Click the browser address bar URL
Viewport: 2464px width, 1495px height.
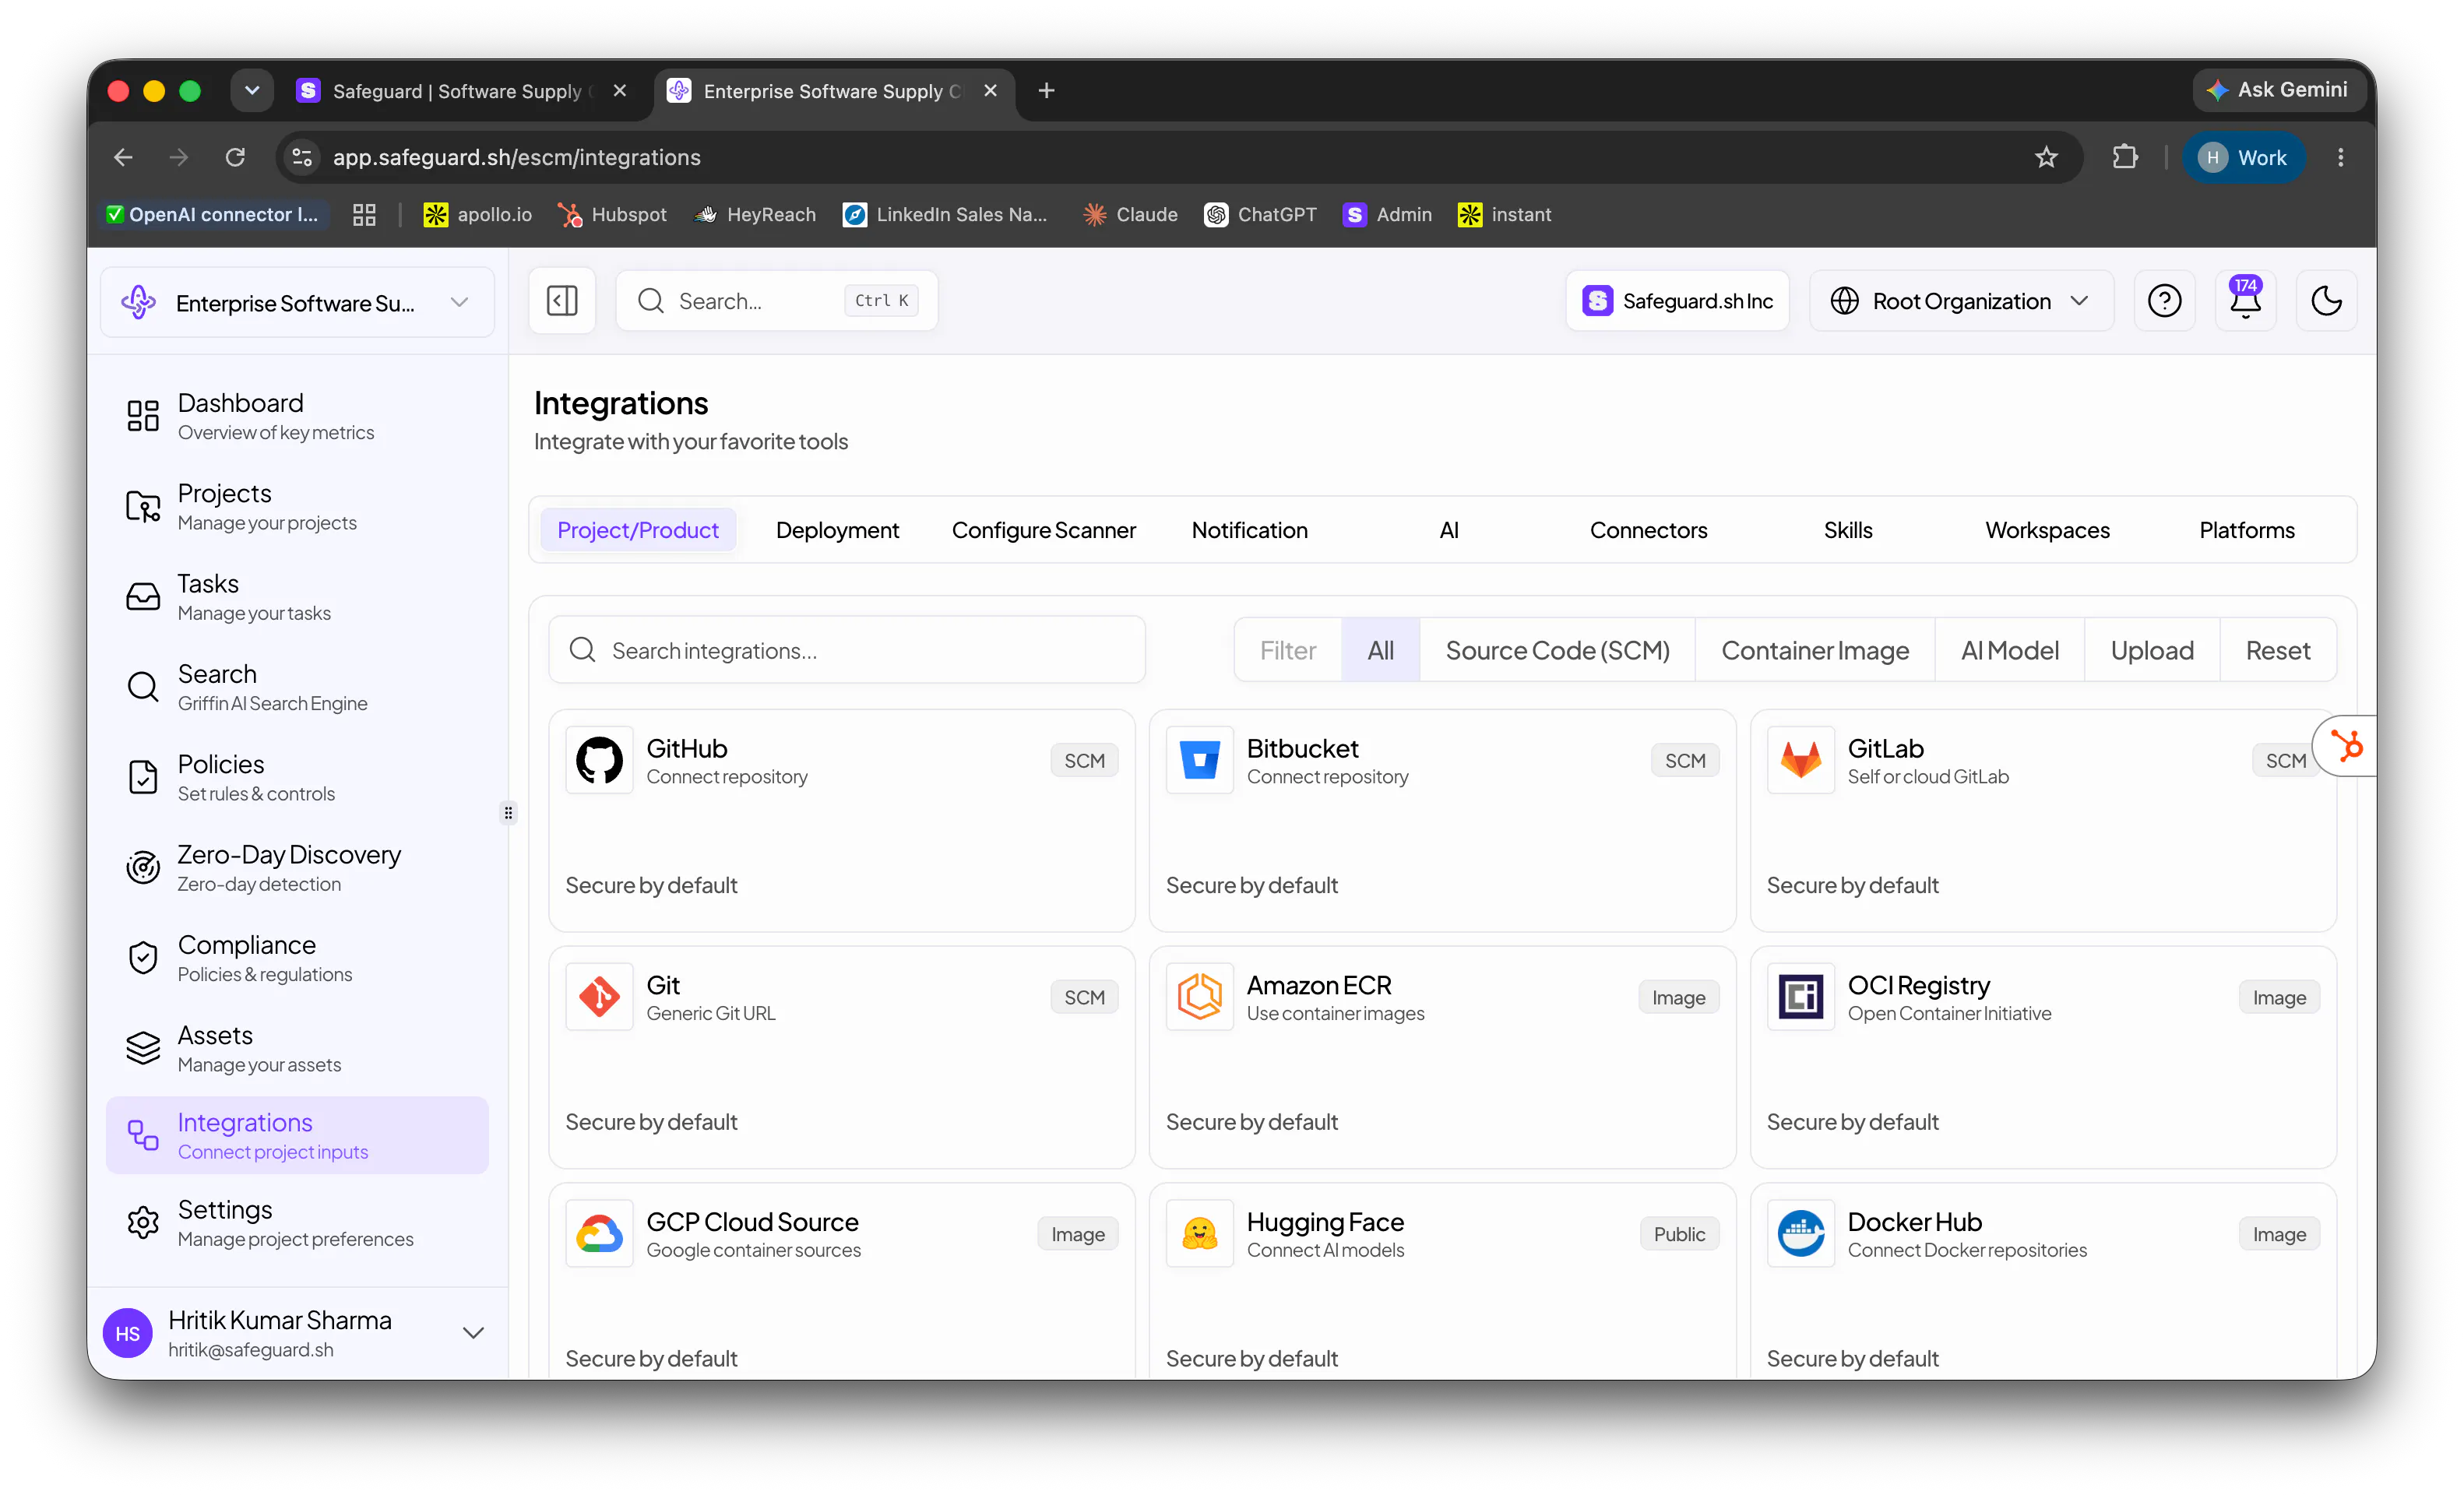516,157
